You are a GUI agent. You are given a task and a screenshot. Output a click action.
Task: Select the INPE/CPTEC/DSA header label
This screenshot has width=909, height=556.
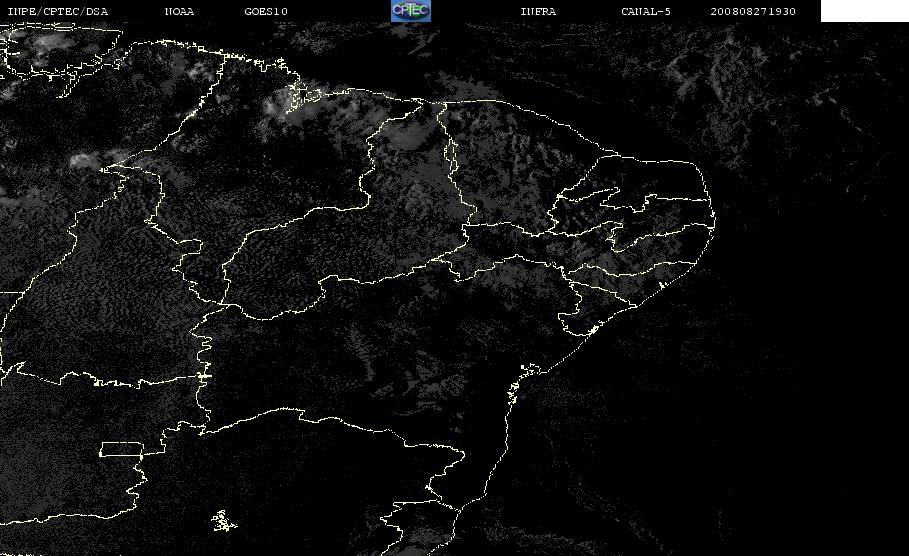pyautogui.click(x=58, y=12)
